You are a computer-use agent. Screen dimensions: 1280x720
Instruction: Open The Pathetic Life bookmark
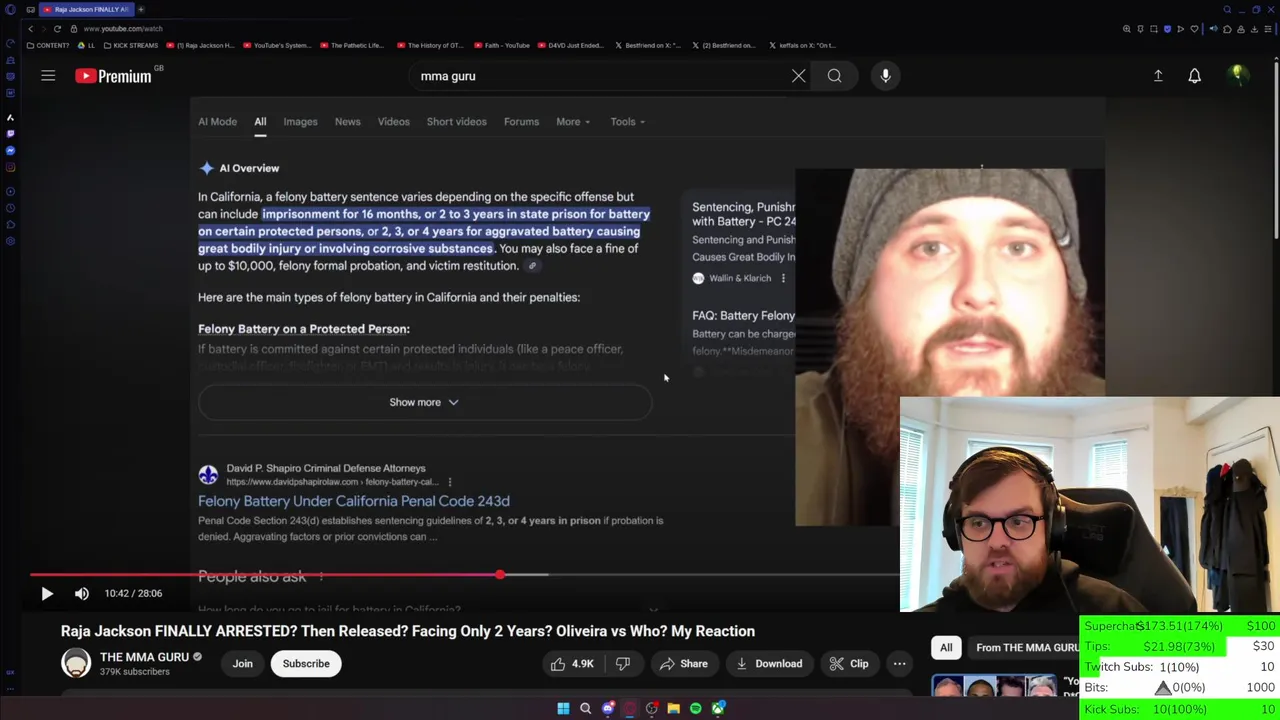(352, 45)
